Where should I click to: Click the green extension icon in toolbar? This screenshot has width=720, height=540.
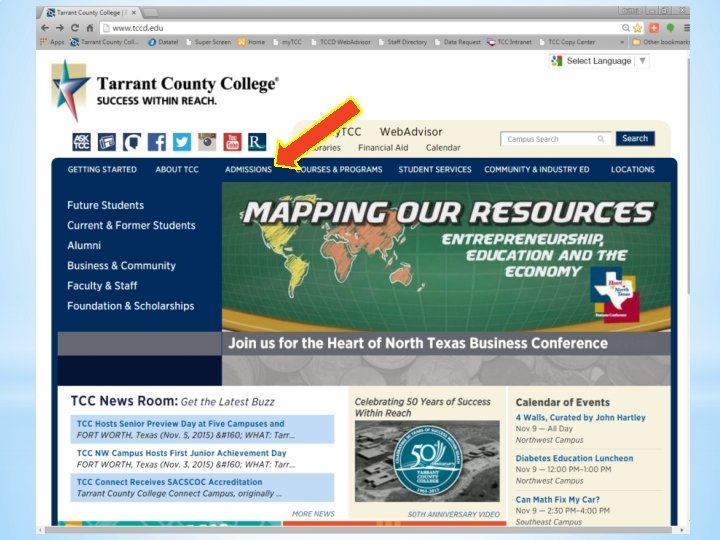[670, 28]
